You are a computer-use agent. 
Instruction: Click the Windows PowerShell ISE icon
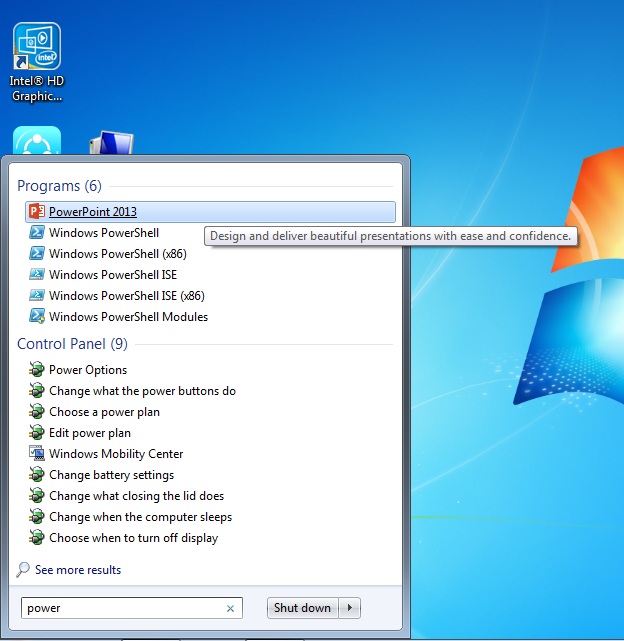tap(37, 274)
